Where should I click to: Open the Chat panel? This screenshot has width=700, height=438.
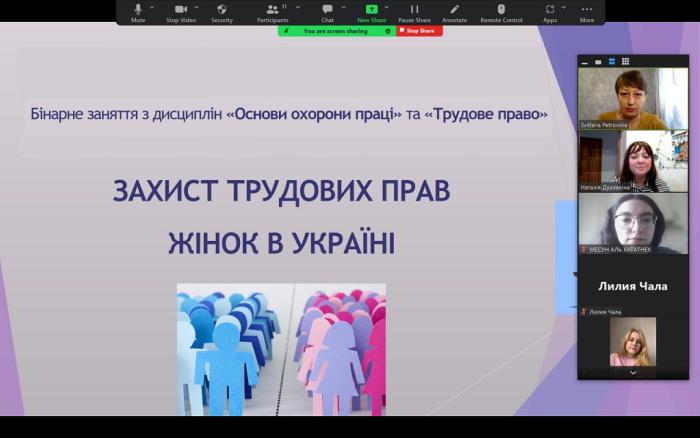327,13
